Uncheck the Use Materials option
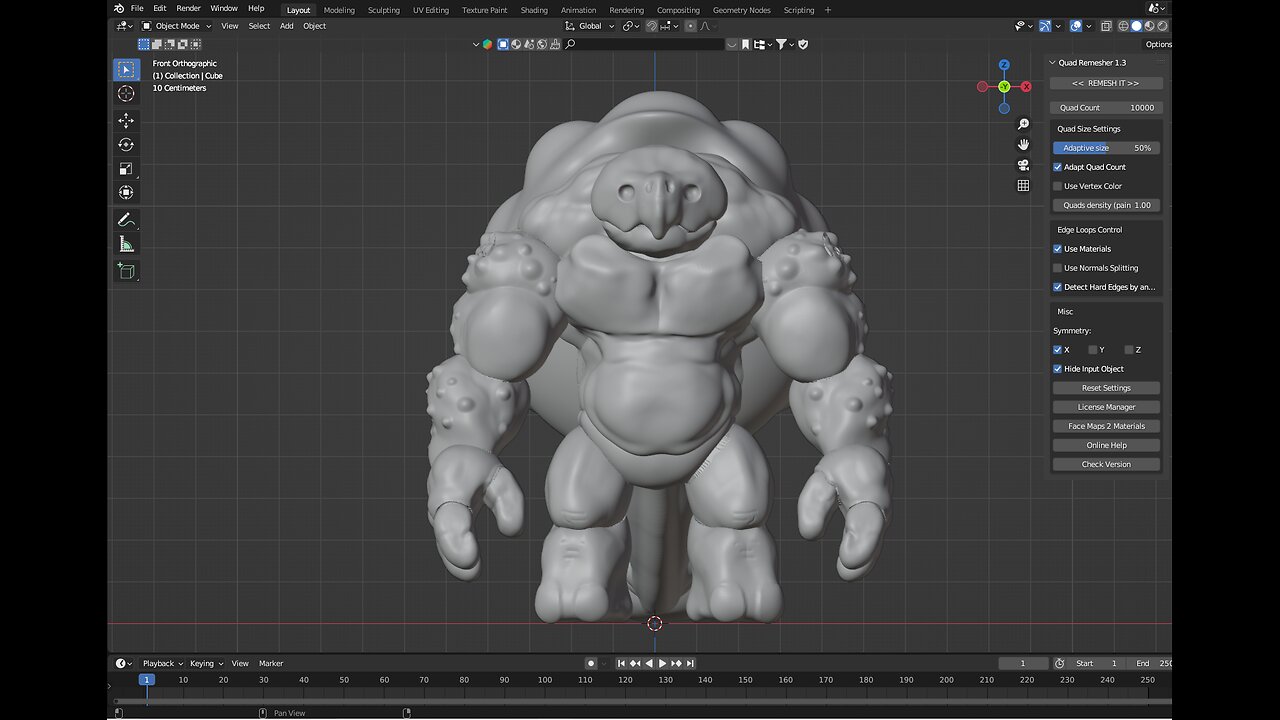The image size is (1280, 720). [x=1058, y=249]
